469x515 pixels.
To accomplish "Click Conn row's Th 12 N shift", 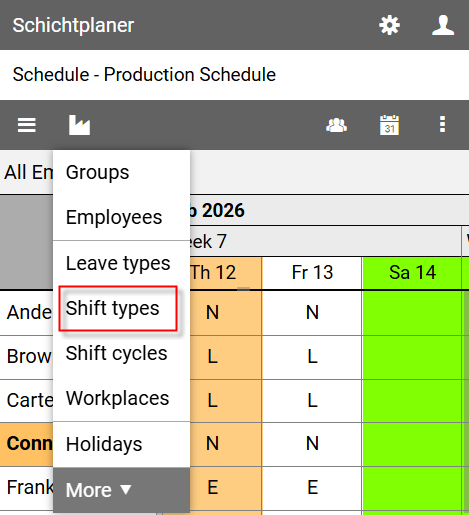I will (226, 444).
